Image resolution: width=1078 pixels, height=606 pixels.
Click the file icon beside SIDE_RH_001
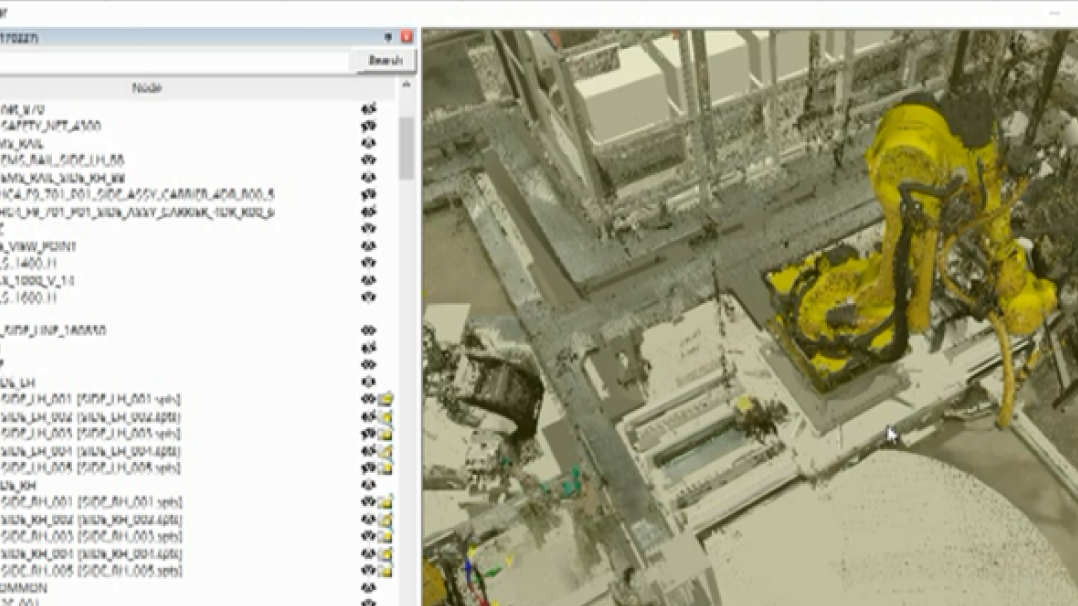pyautogui.click(x=386, y=502)
